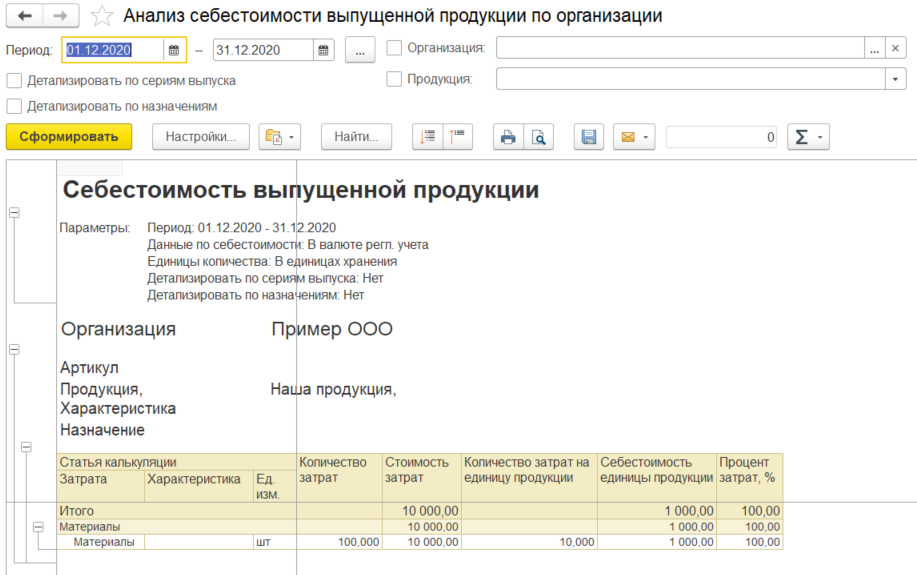Toggle Детализировать по назначениям checkbox
Screen dimensions: 917x575
tap(14, 106)
